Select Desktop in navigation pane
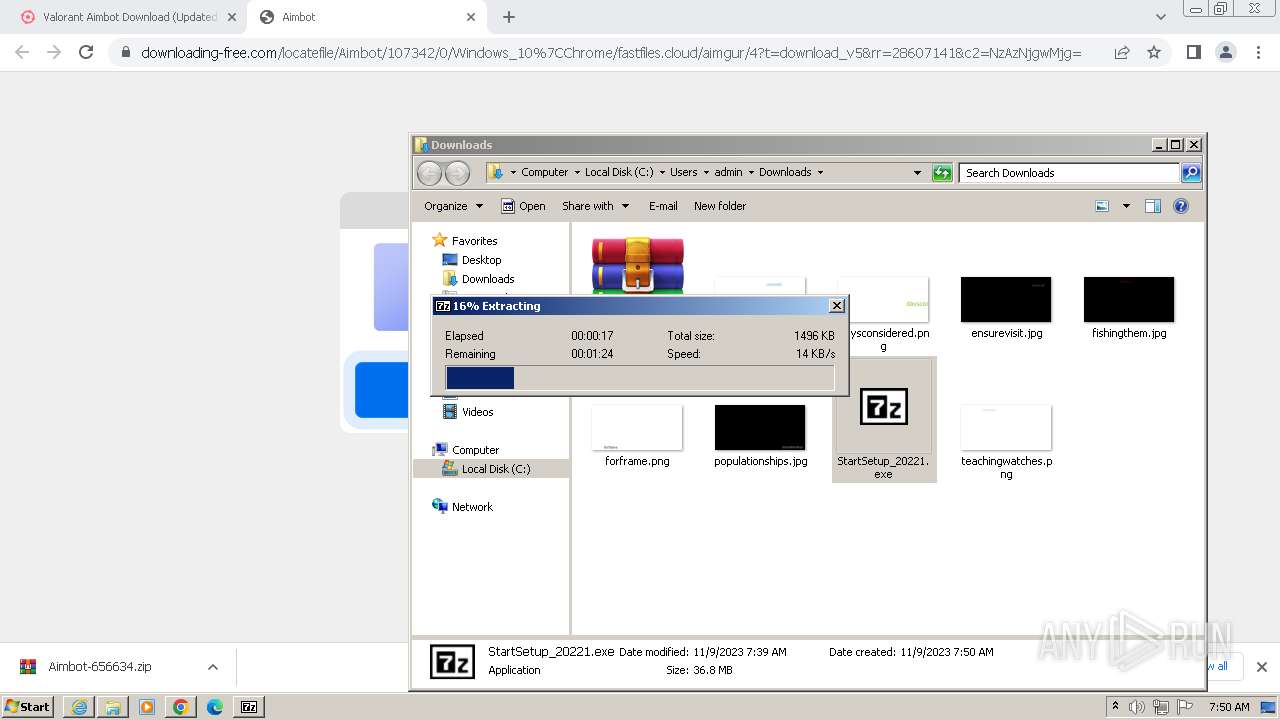 tap(472, 260)
